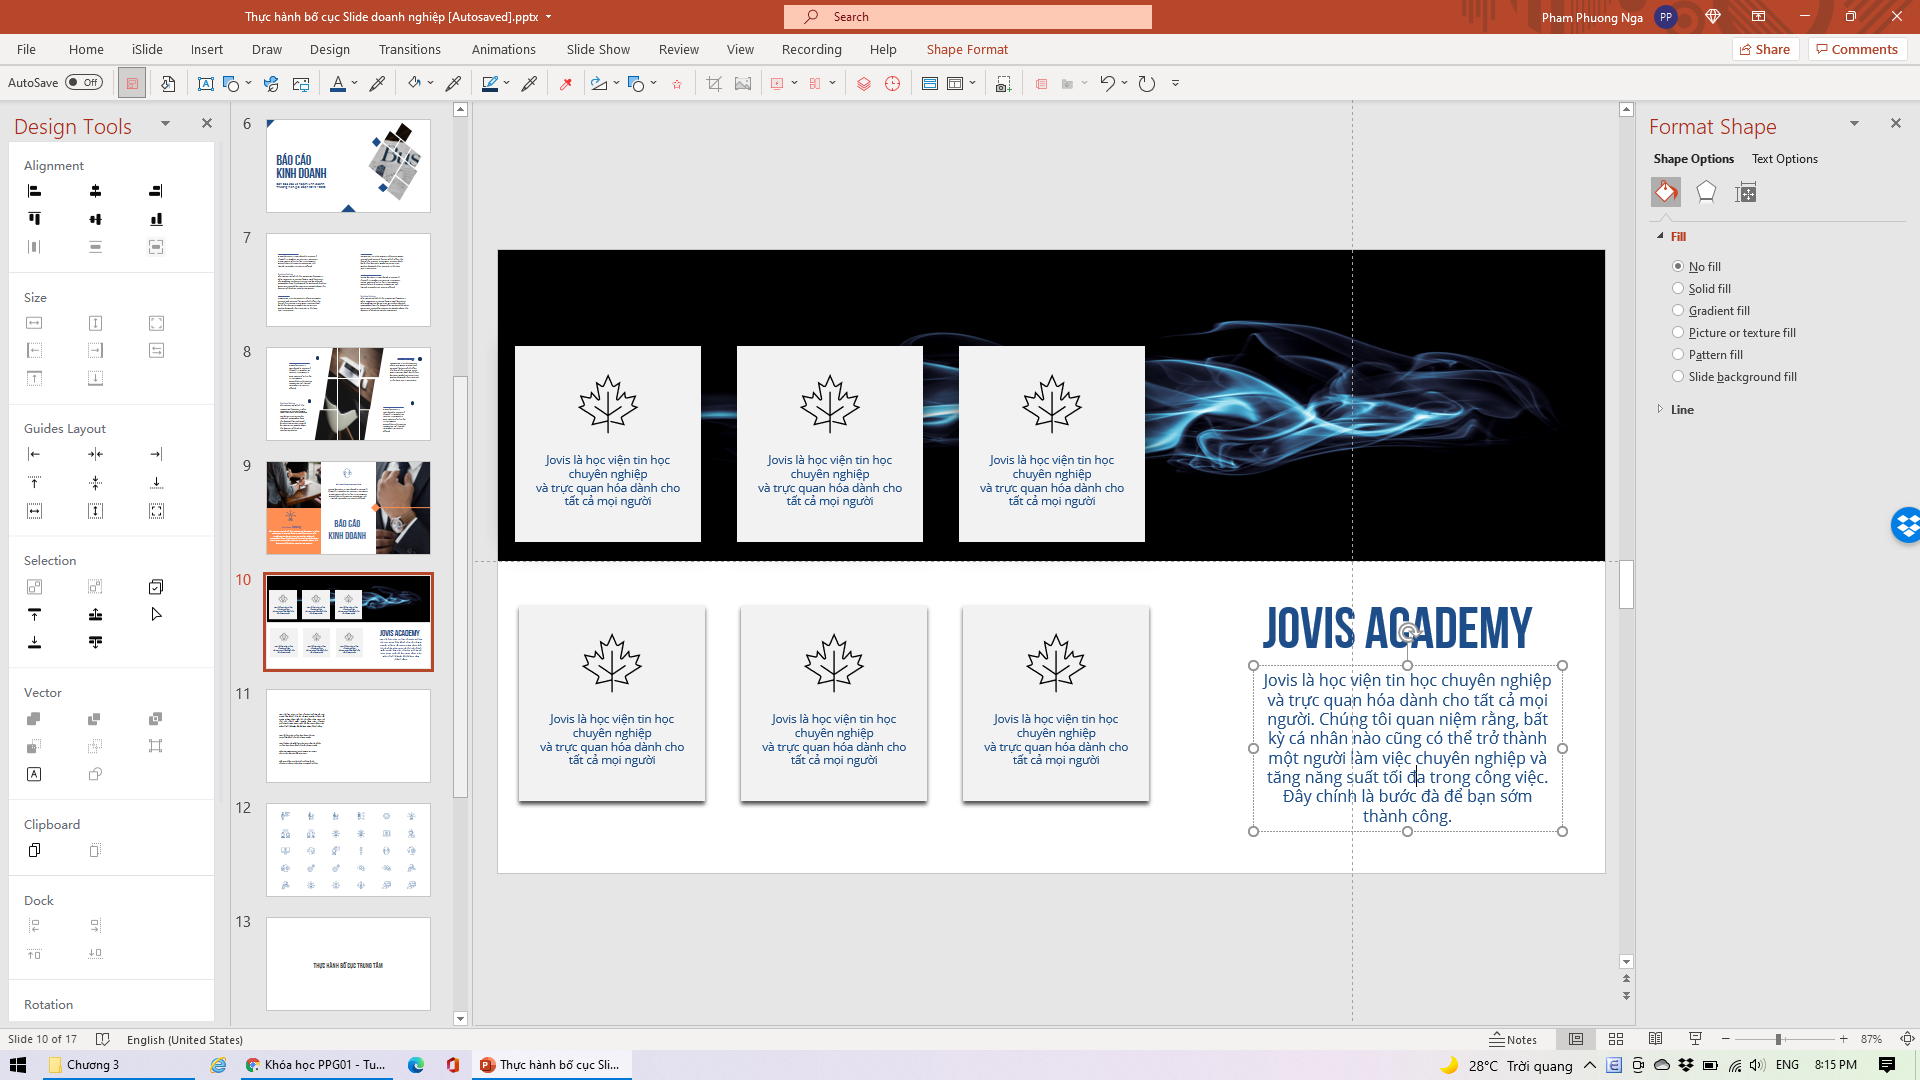Open Fill & Line tab in Format Shape
This screenshot has height=1080, width=1920.
[x=1666, y=192]
